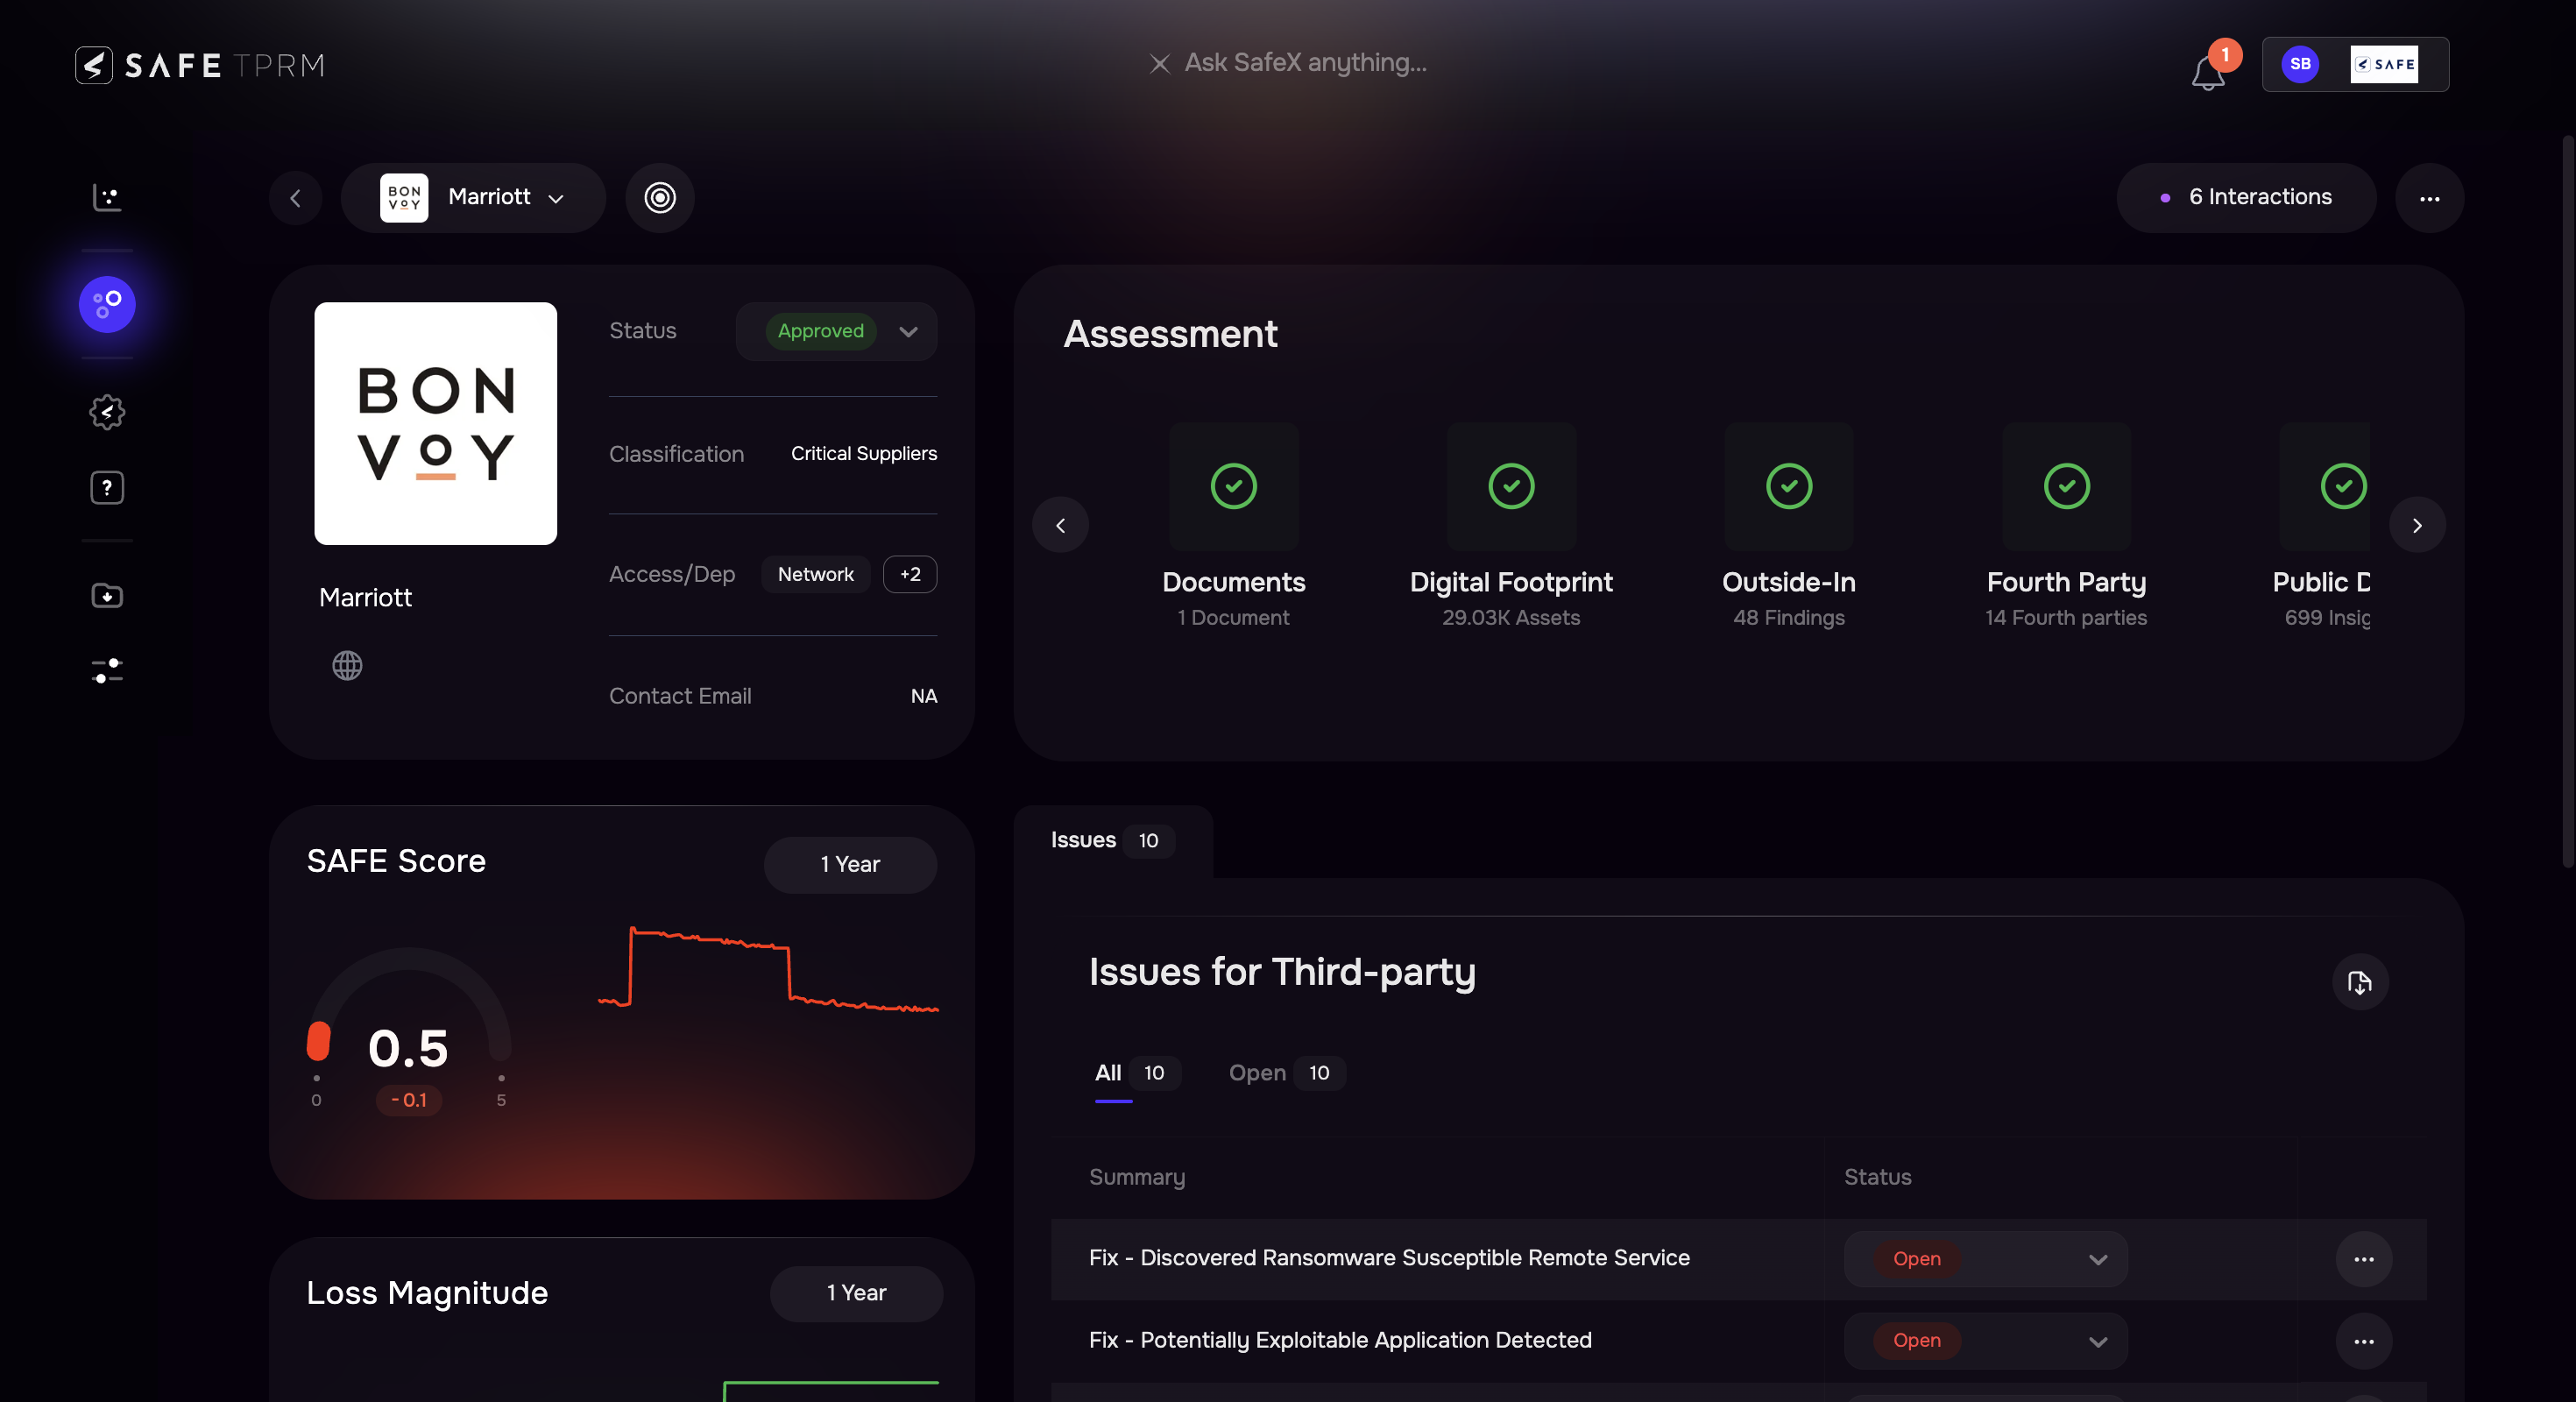
Task: Switch to the All 10 issues filter
Action: pos(1136,1073)
